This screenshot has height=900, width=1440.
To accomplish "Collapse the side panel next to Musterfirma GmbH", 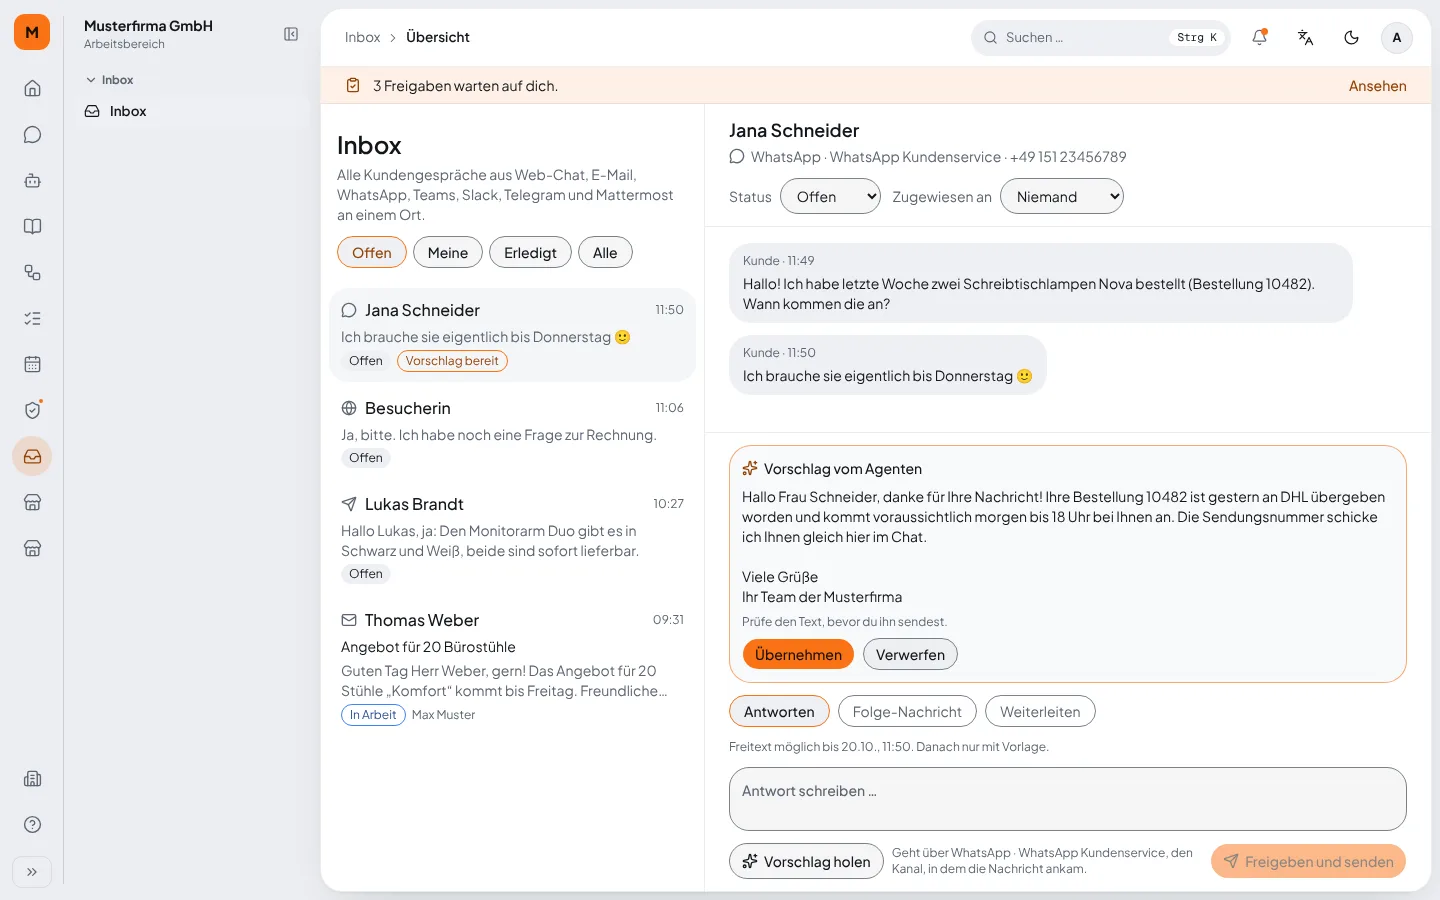I will click(291, 34).
